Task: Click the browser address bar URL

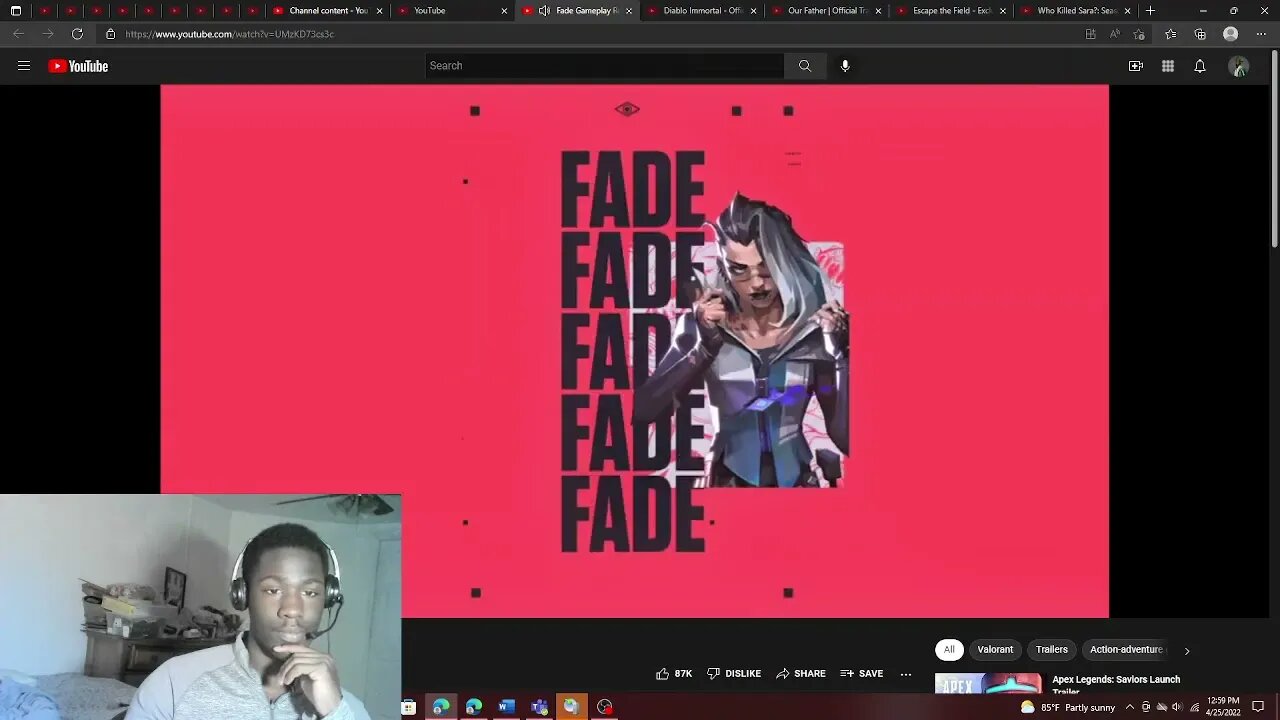Action: 229,34
